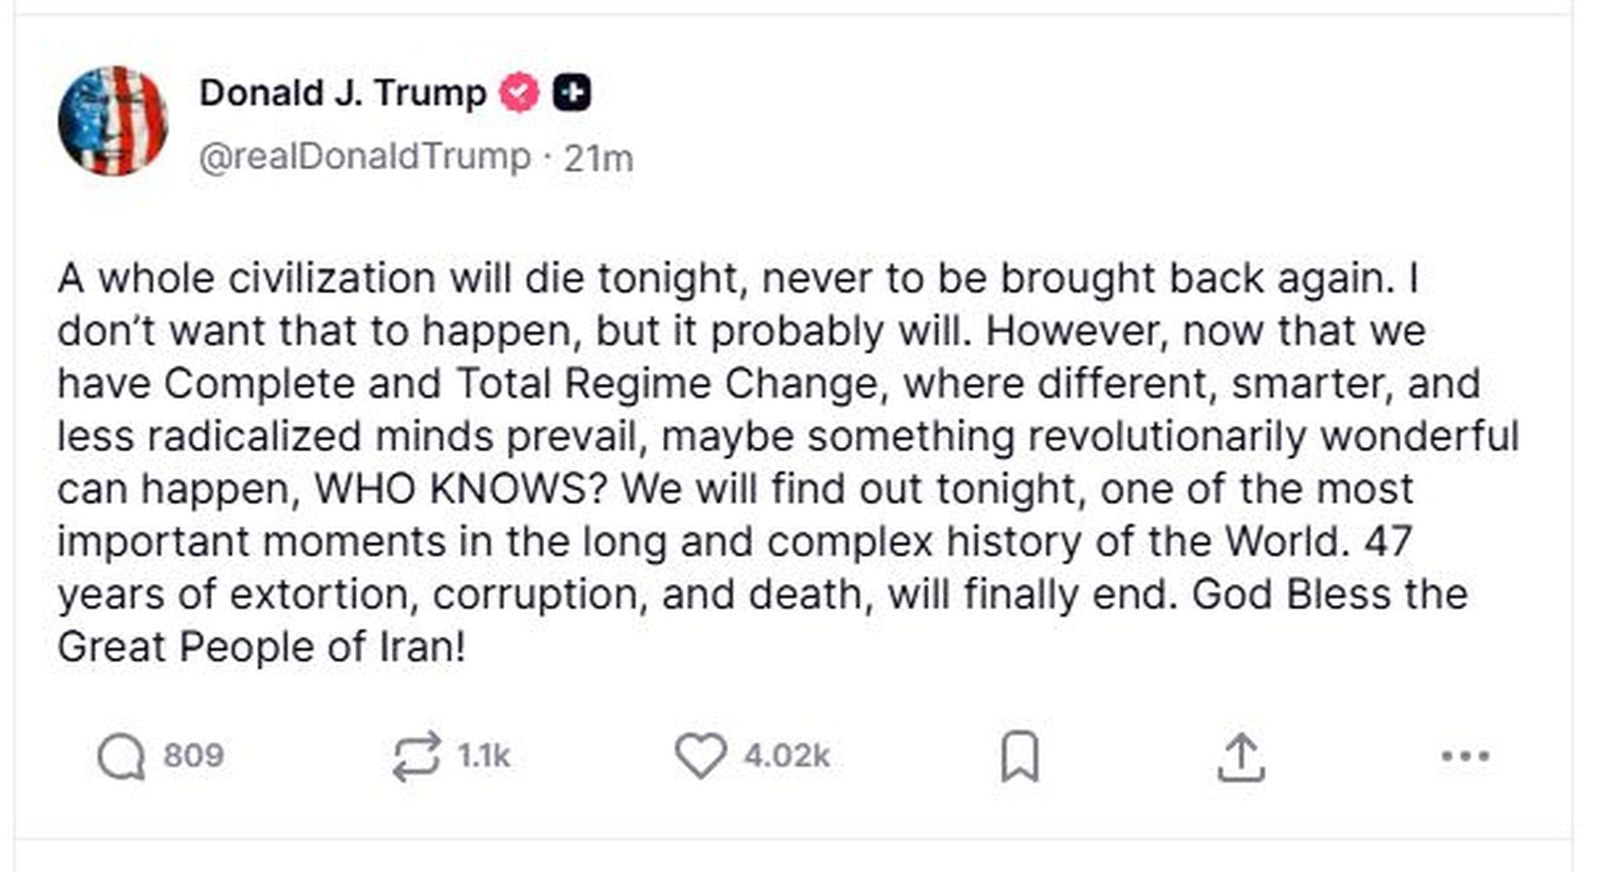Select the @realDonaldTrump handle
Image resolution: width=1600 pixels, height=872 pixels.
tap(366, 155)
